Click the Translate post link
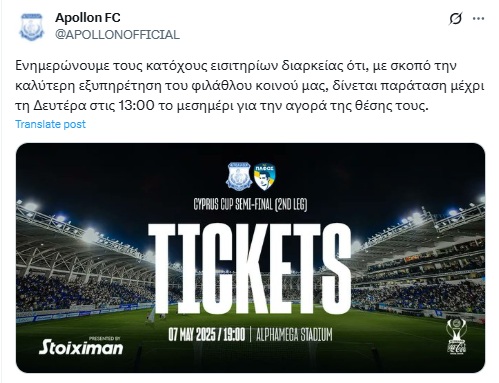 point(50,124)
